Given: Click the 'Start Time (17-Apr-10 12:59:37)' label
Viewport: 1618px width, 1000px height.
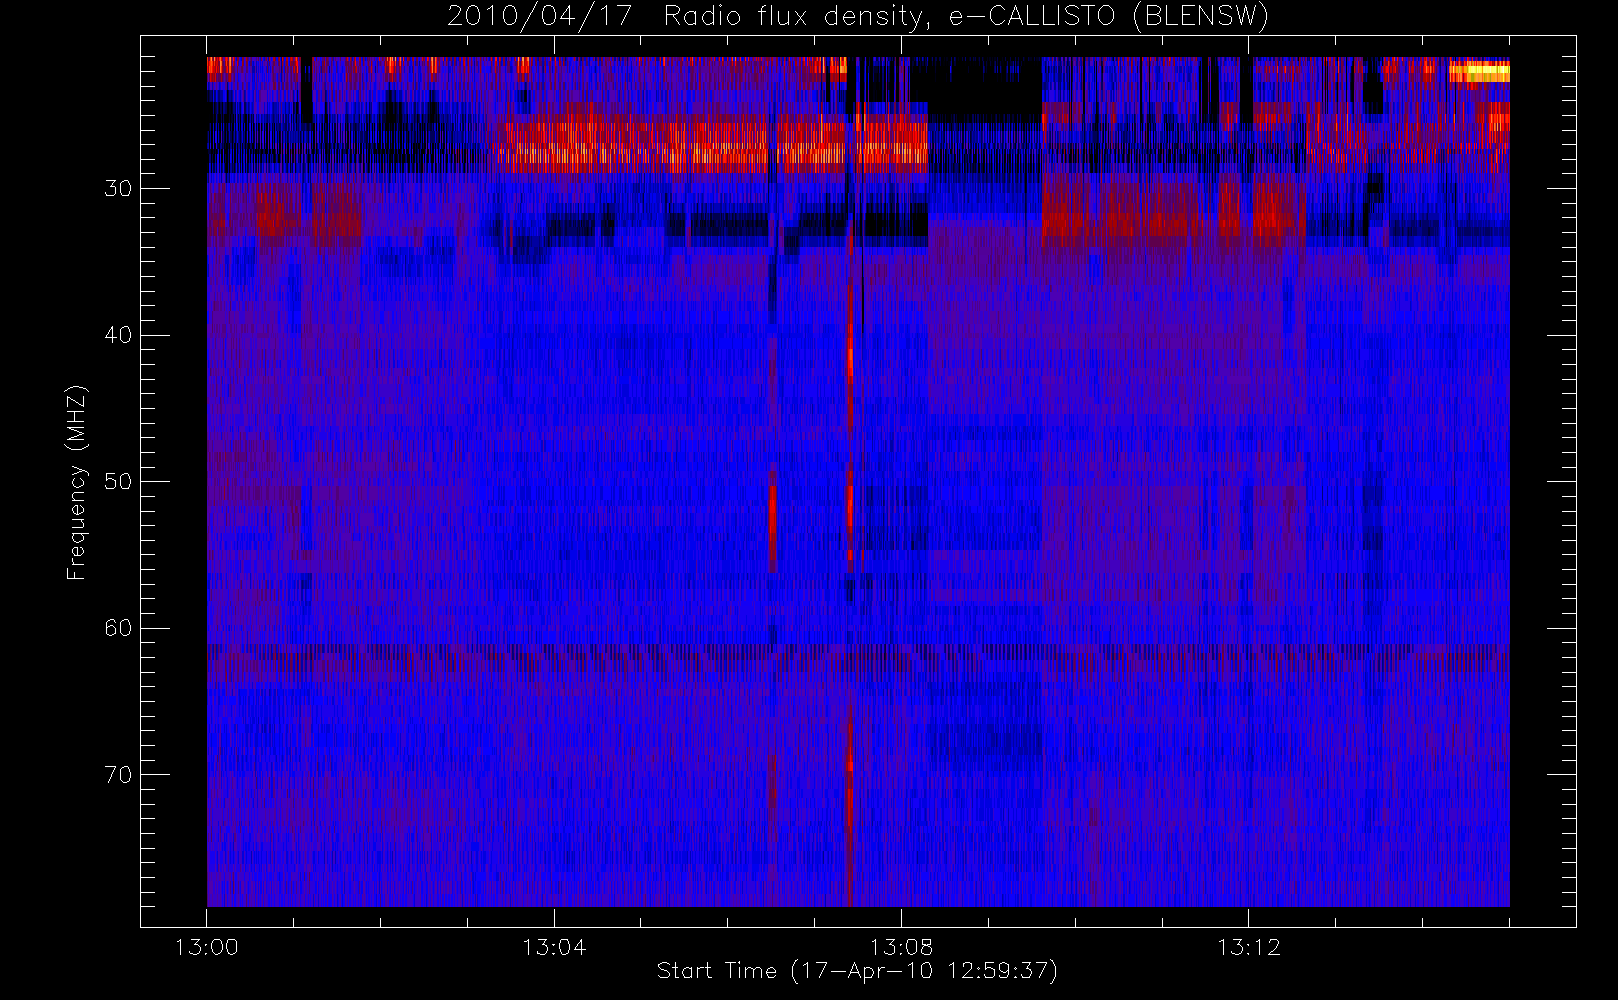Looking at the screenshot, I should [857, 971].
